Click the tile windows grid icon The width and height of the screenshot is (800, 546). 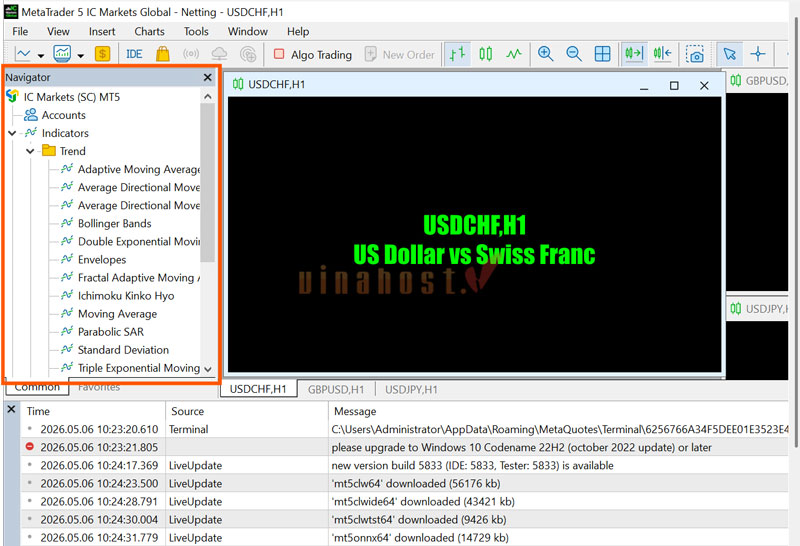603,54
